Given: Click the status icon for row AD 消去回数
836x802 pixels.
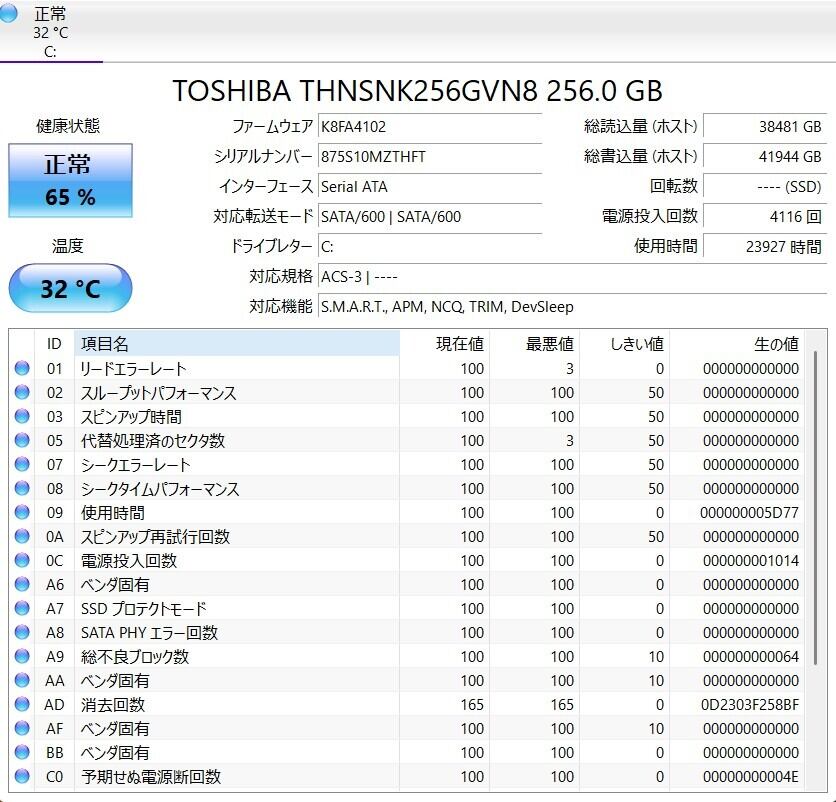Looking at the screenshot, I should pos(22,704).
